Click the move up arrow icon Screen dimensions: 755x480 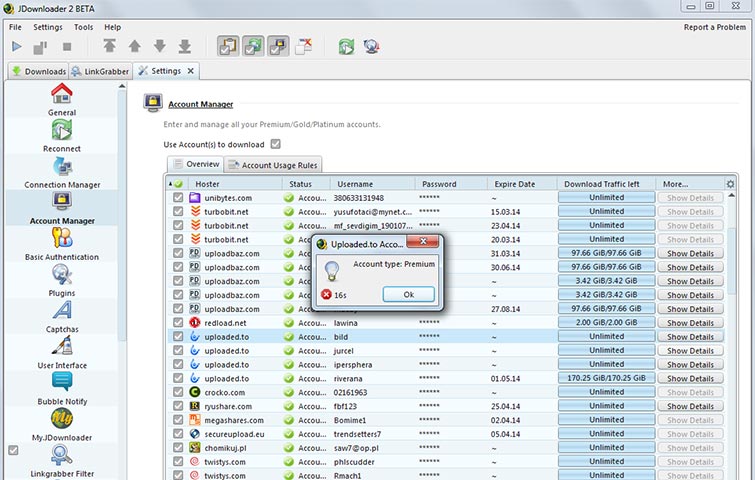pyautogui.click(x=135, y=46)
